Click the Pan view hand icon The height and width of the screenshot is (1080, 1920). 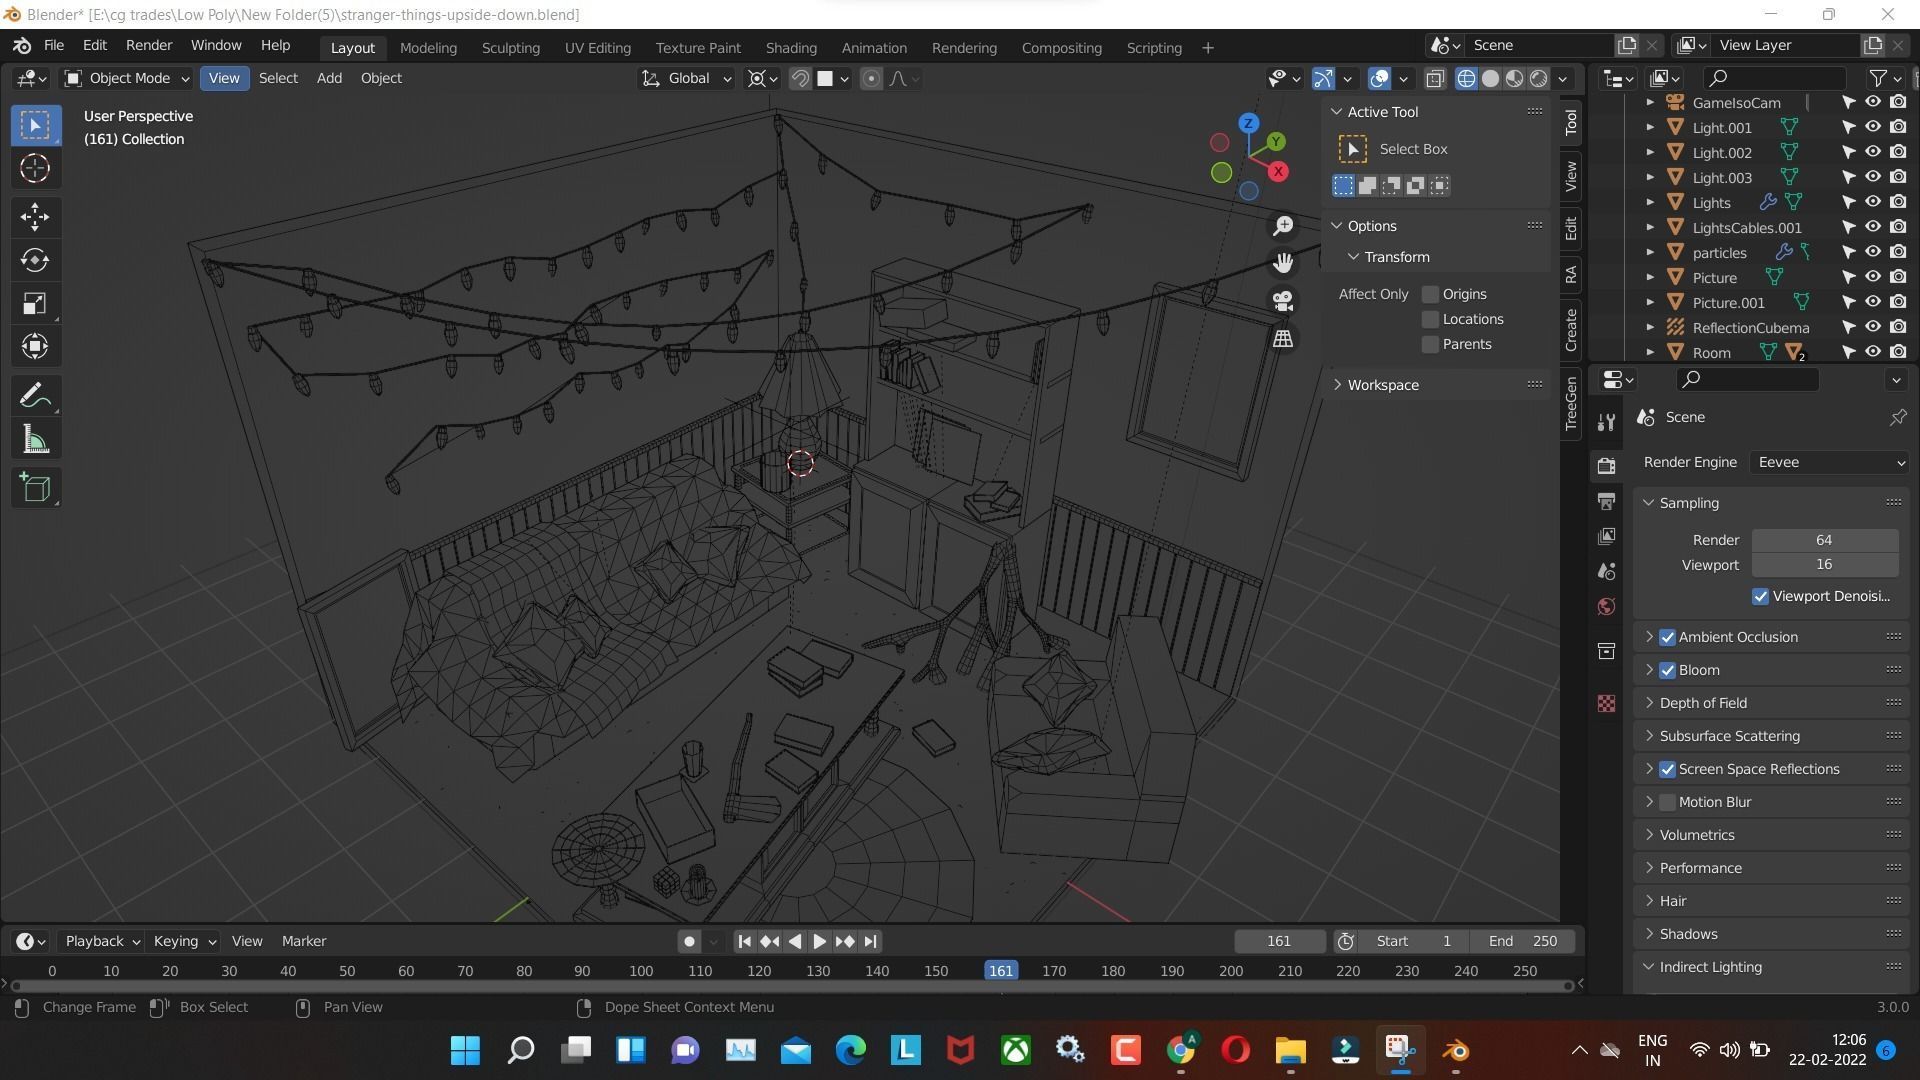click(x=1283, y=263)
